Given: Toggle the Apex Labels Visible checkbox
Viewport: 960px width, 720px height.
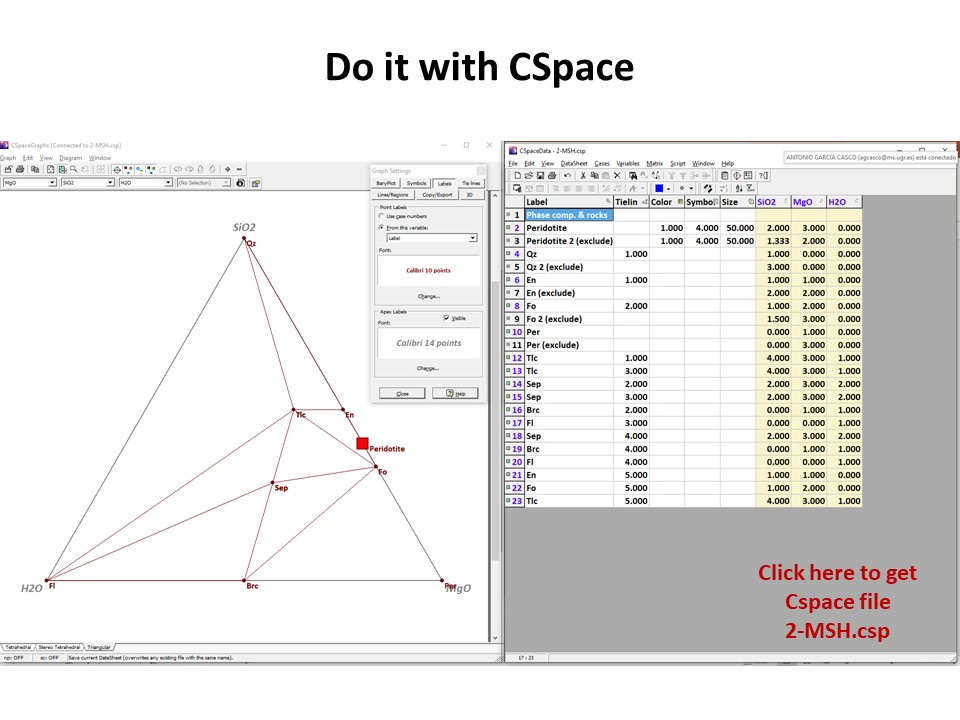Looking at the screenshot, I should pyautogui.click(x=446, y=318).
